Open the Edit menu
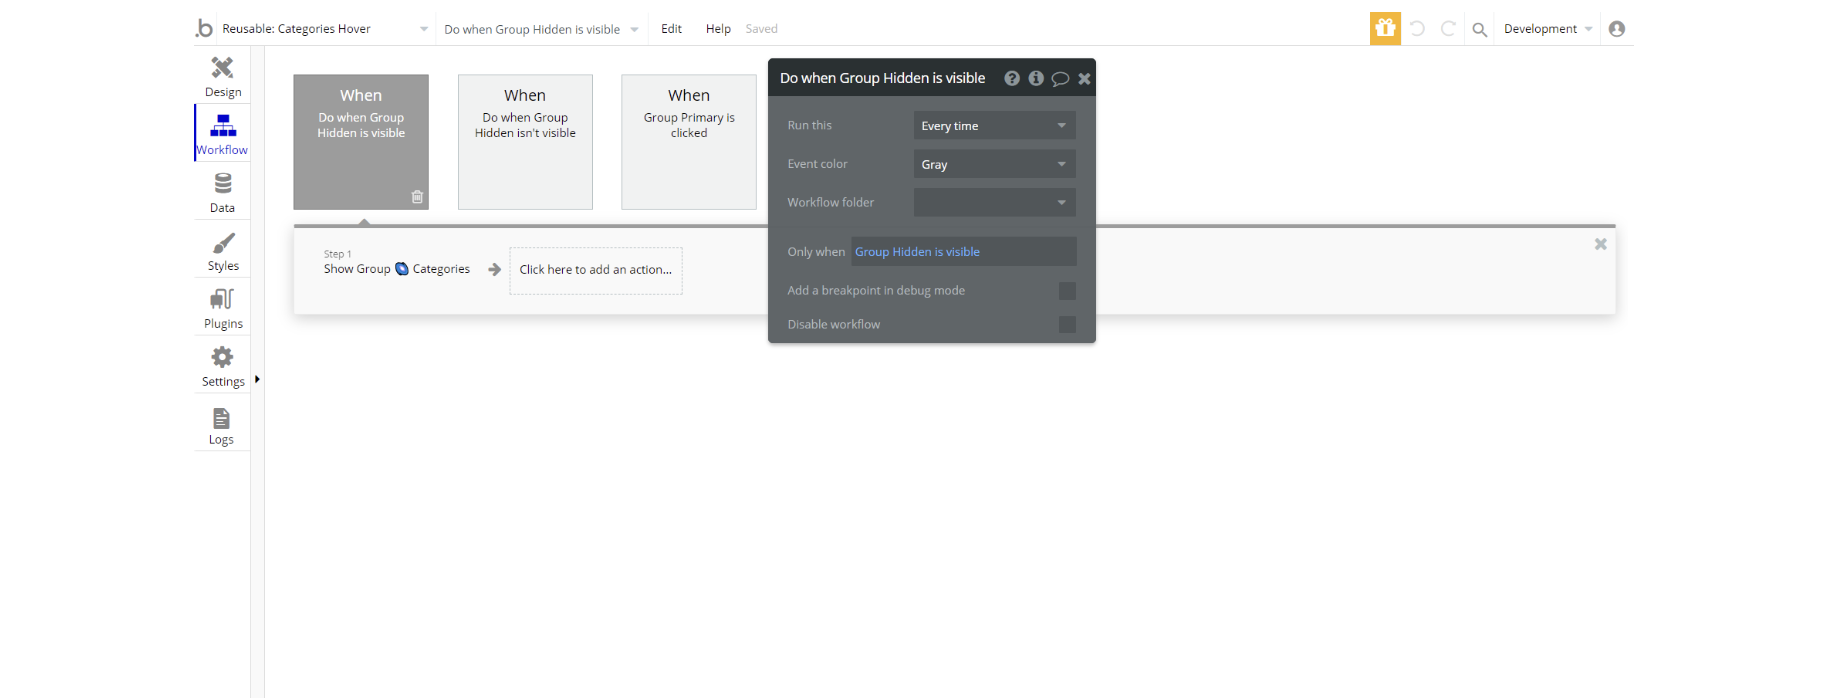This screenshot has width=1830, height=698. 671,29
